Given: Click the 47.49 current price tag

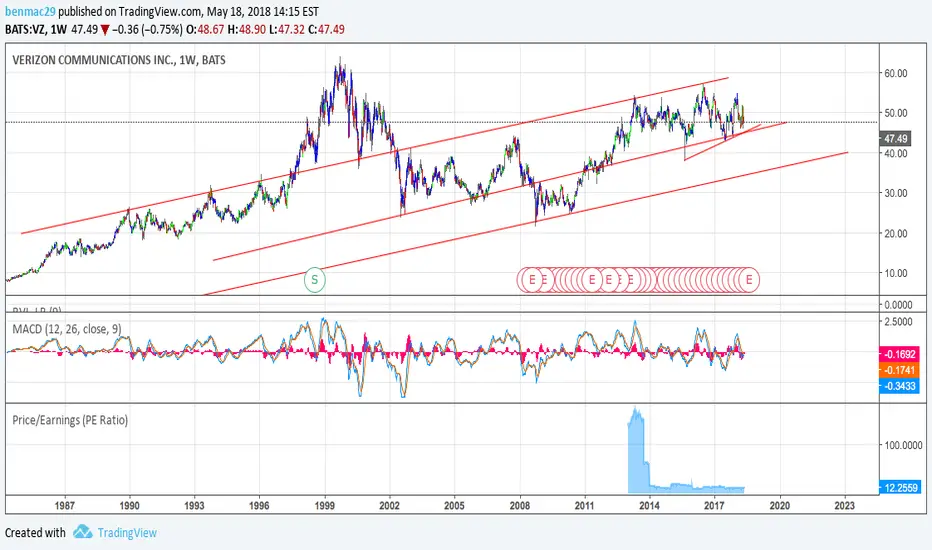Looking at the screenshot, I should point(895,139).
